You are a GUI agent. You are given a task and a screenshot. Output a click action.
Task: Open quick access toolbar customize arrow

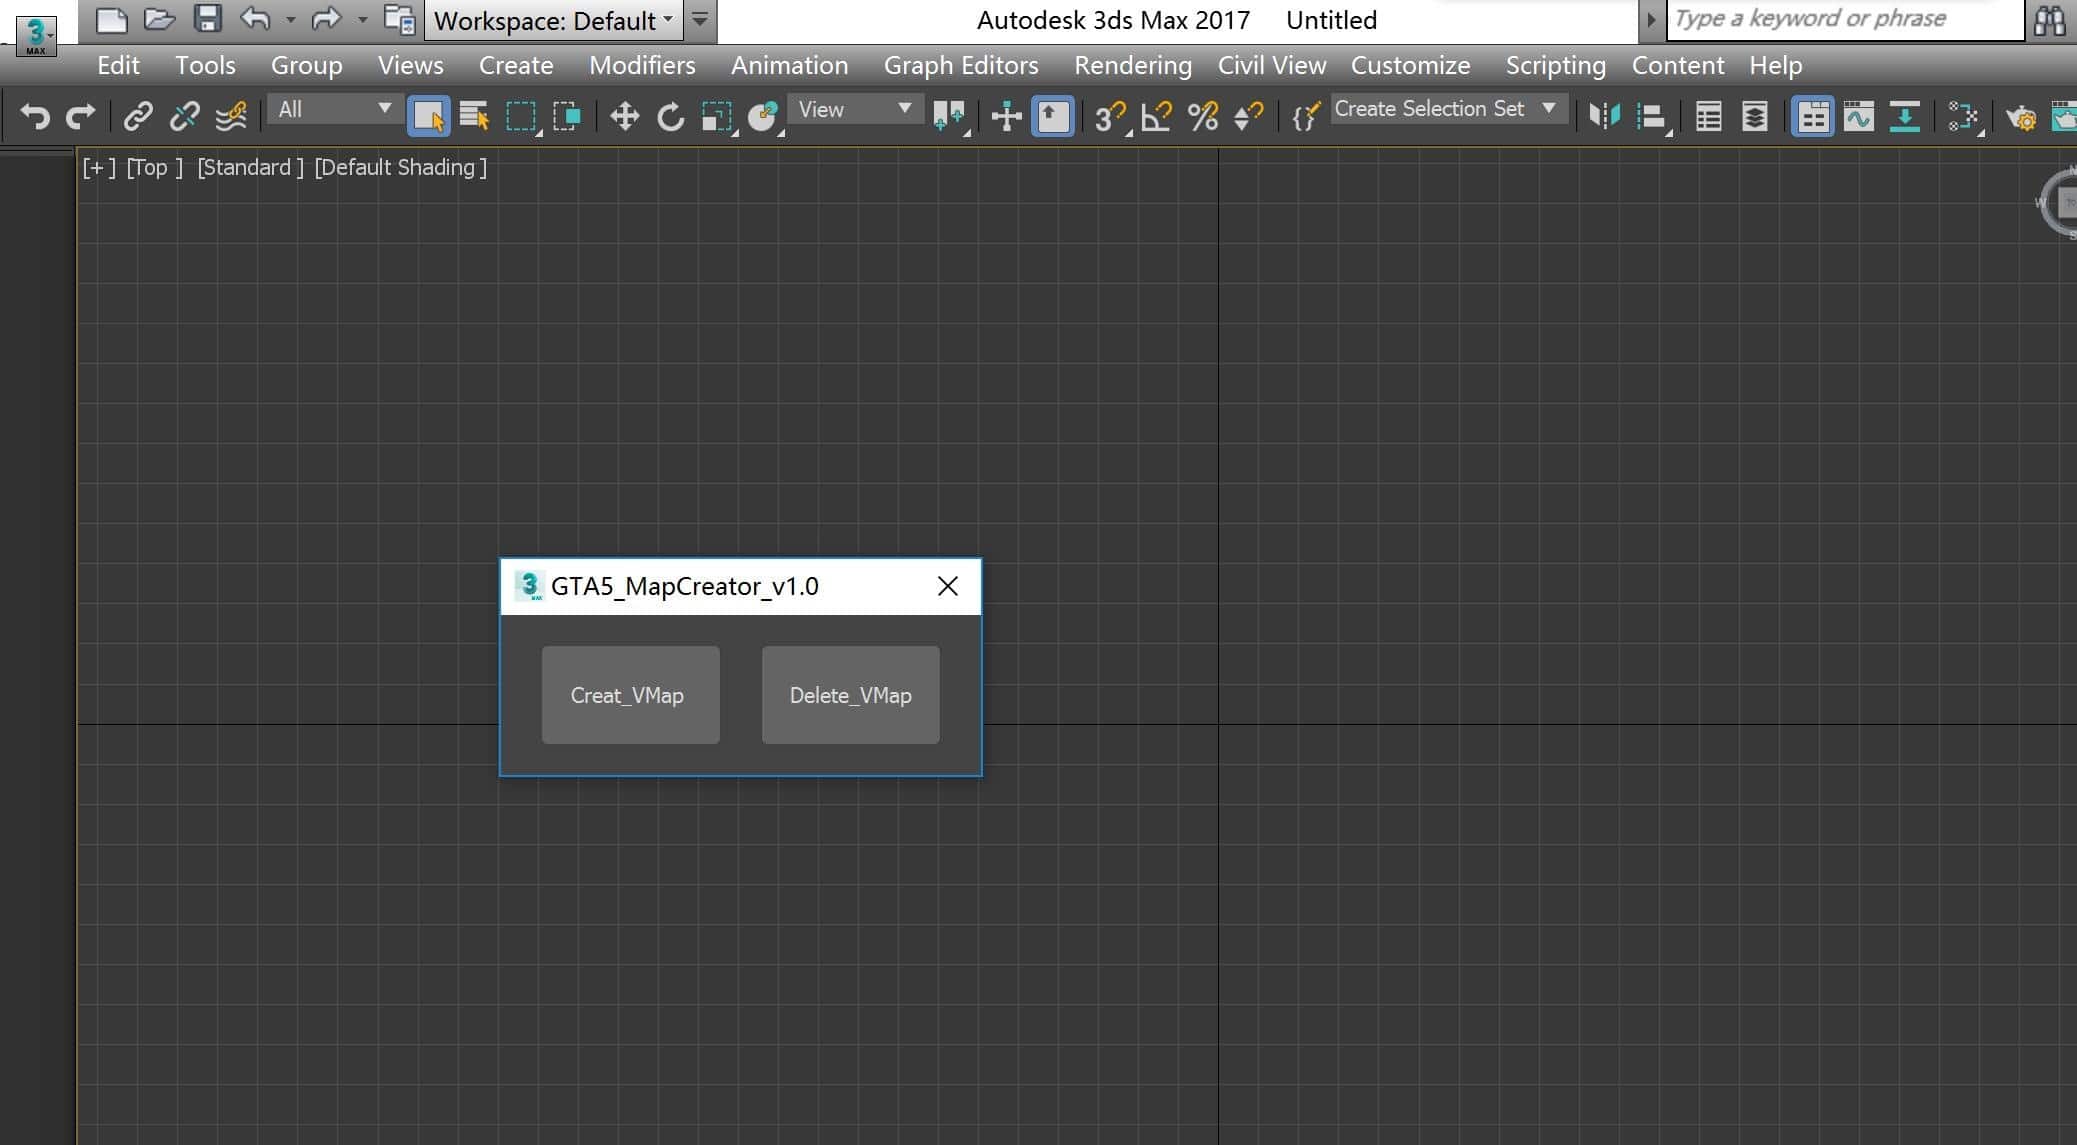tap(701, 20)
